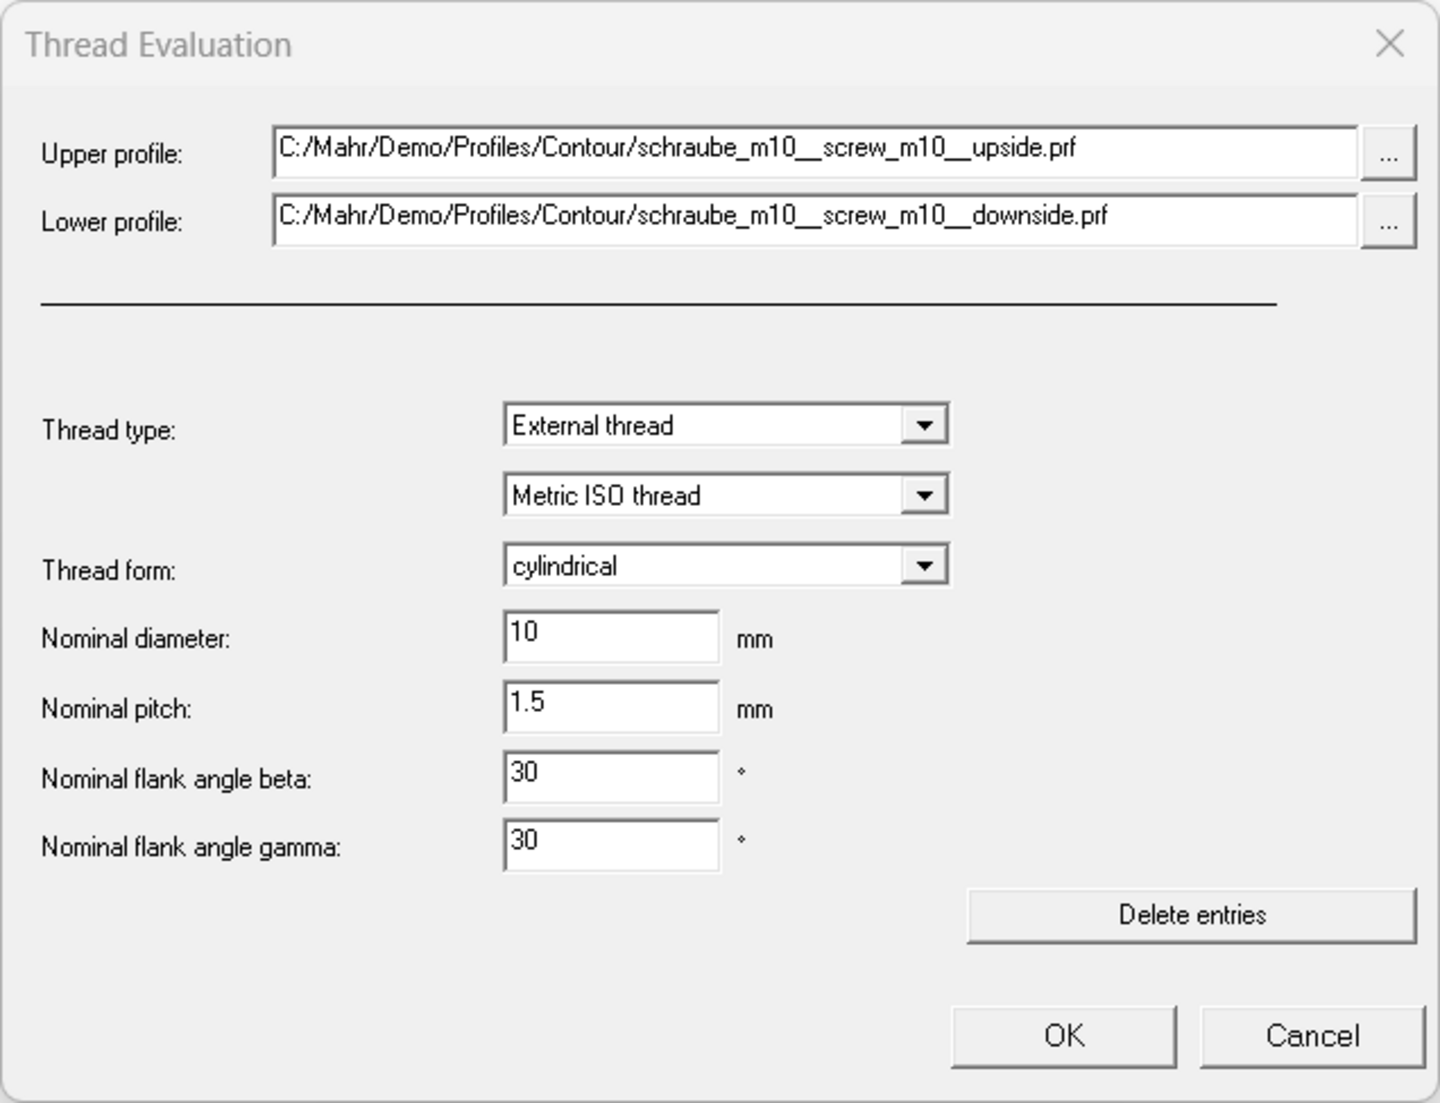The width and height of the screenshot is (1440, 1103).
Task: Select the Nominal flank angle beta field
Action: 610,776
